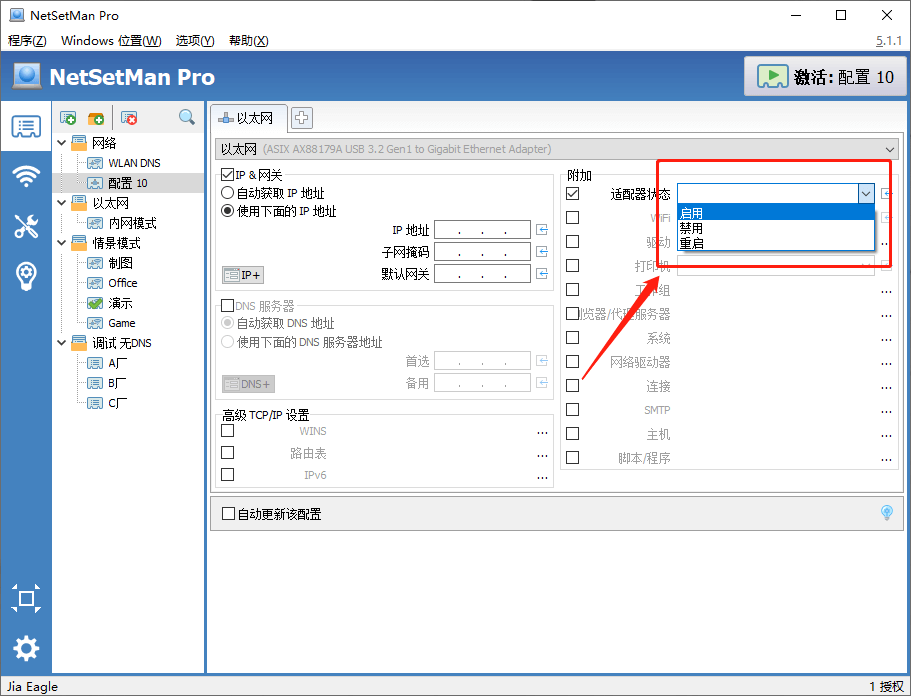Open IPv6 settings with its ellipsis button
This screenshot has height=696, width=911.
542,476
